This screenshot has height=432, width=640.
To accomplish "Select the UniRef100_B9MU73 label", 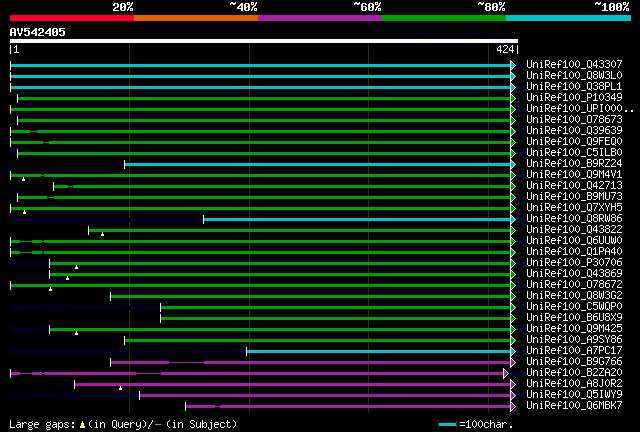I will click(x=574, y=196).
